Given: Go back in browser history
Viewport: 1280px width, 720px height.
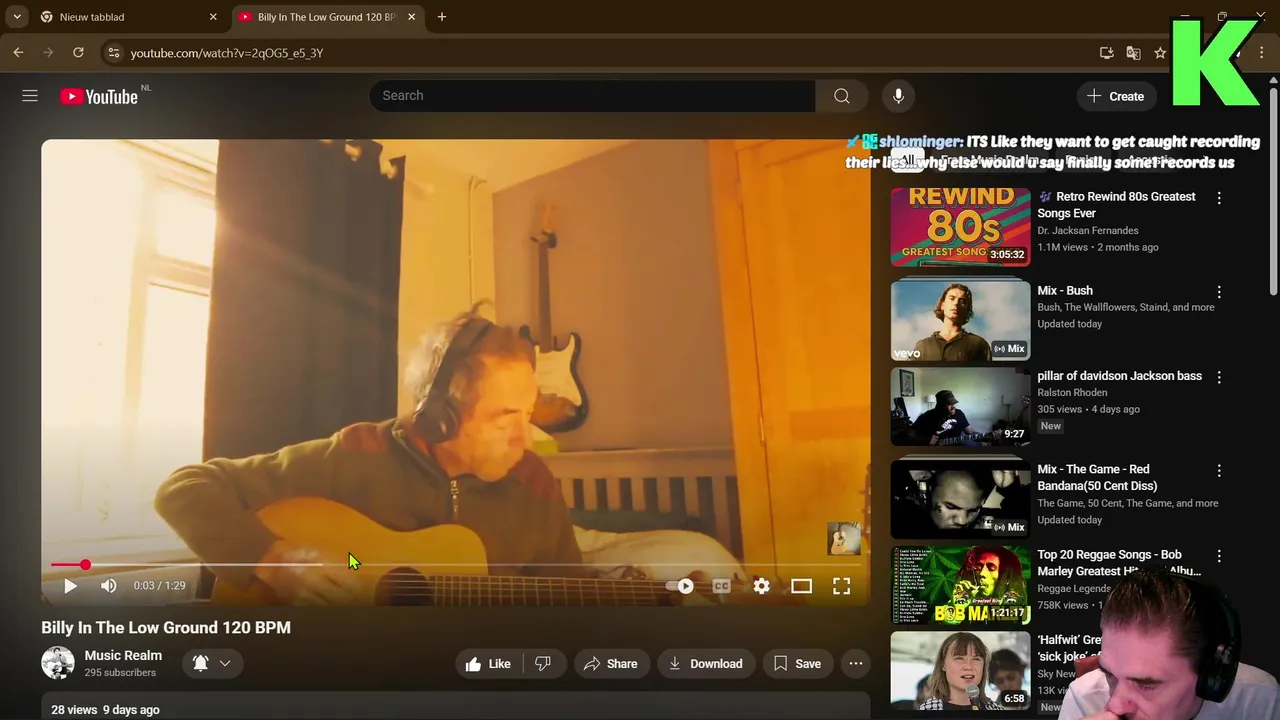Looking at the screenshot, I should 18,53.
